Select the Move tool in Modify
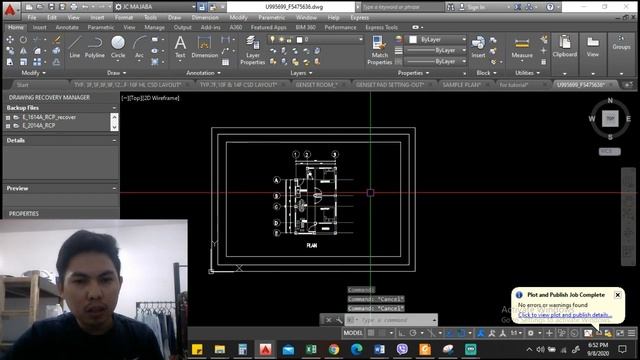 coord(10,40)
